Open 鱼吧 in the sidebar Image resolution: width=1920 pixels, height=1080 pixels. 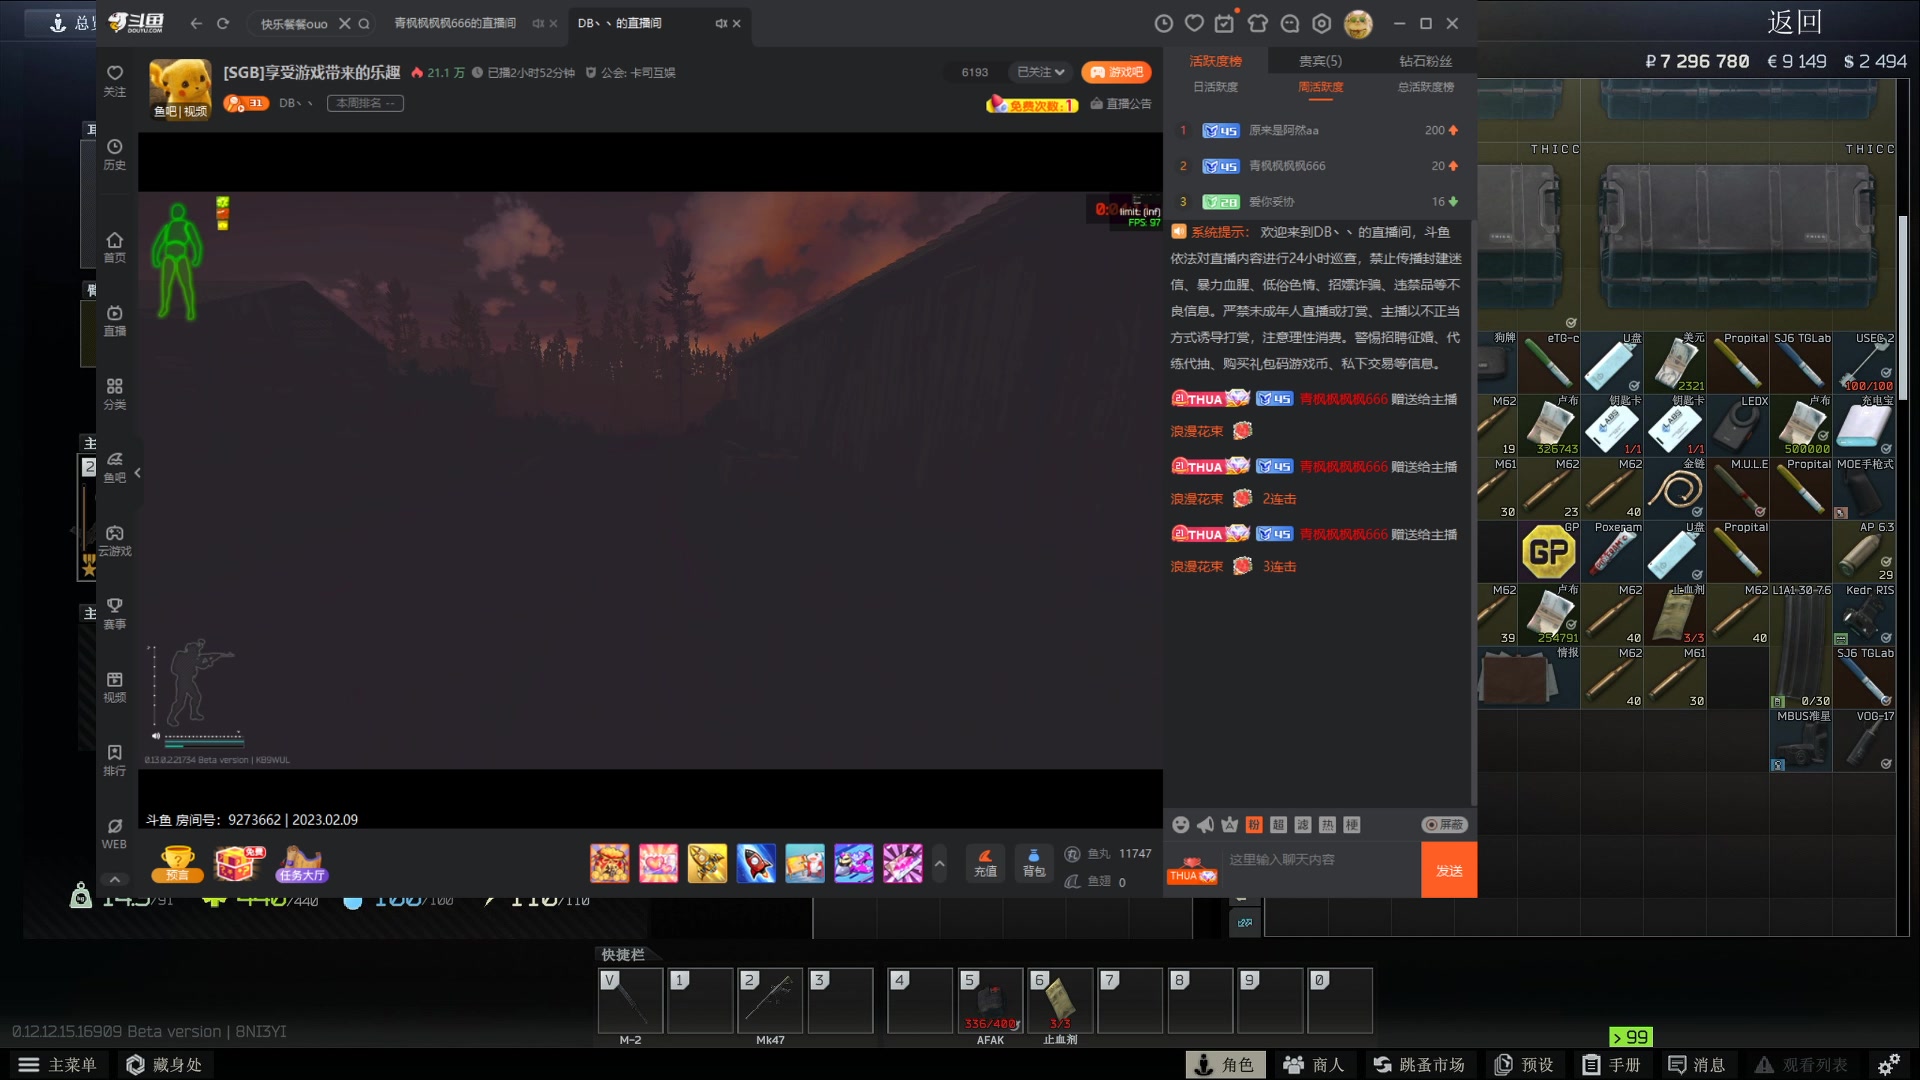[x=115, y=467]
